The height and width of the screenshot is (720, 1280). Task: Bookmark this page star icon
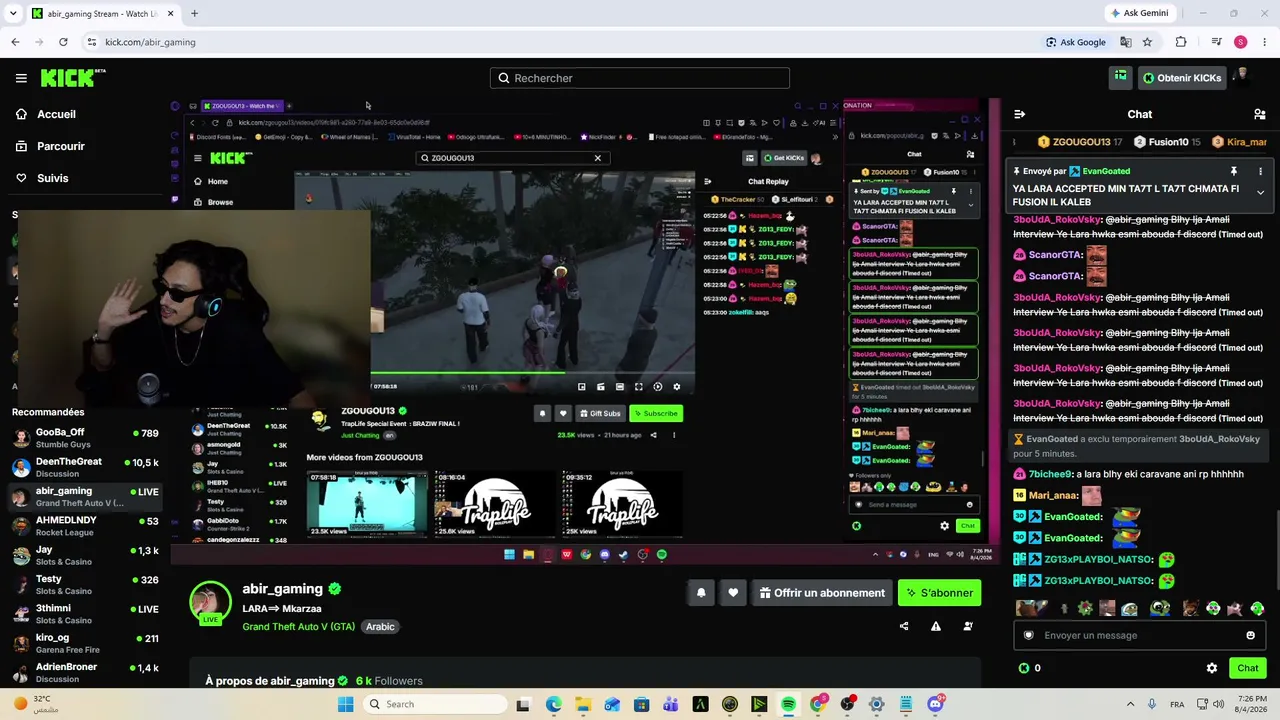pos(1147,42)
